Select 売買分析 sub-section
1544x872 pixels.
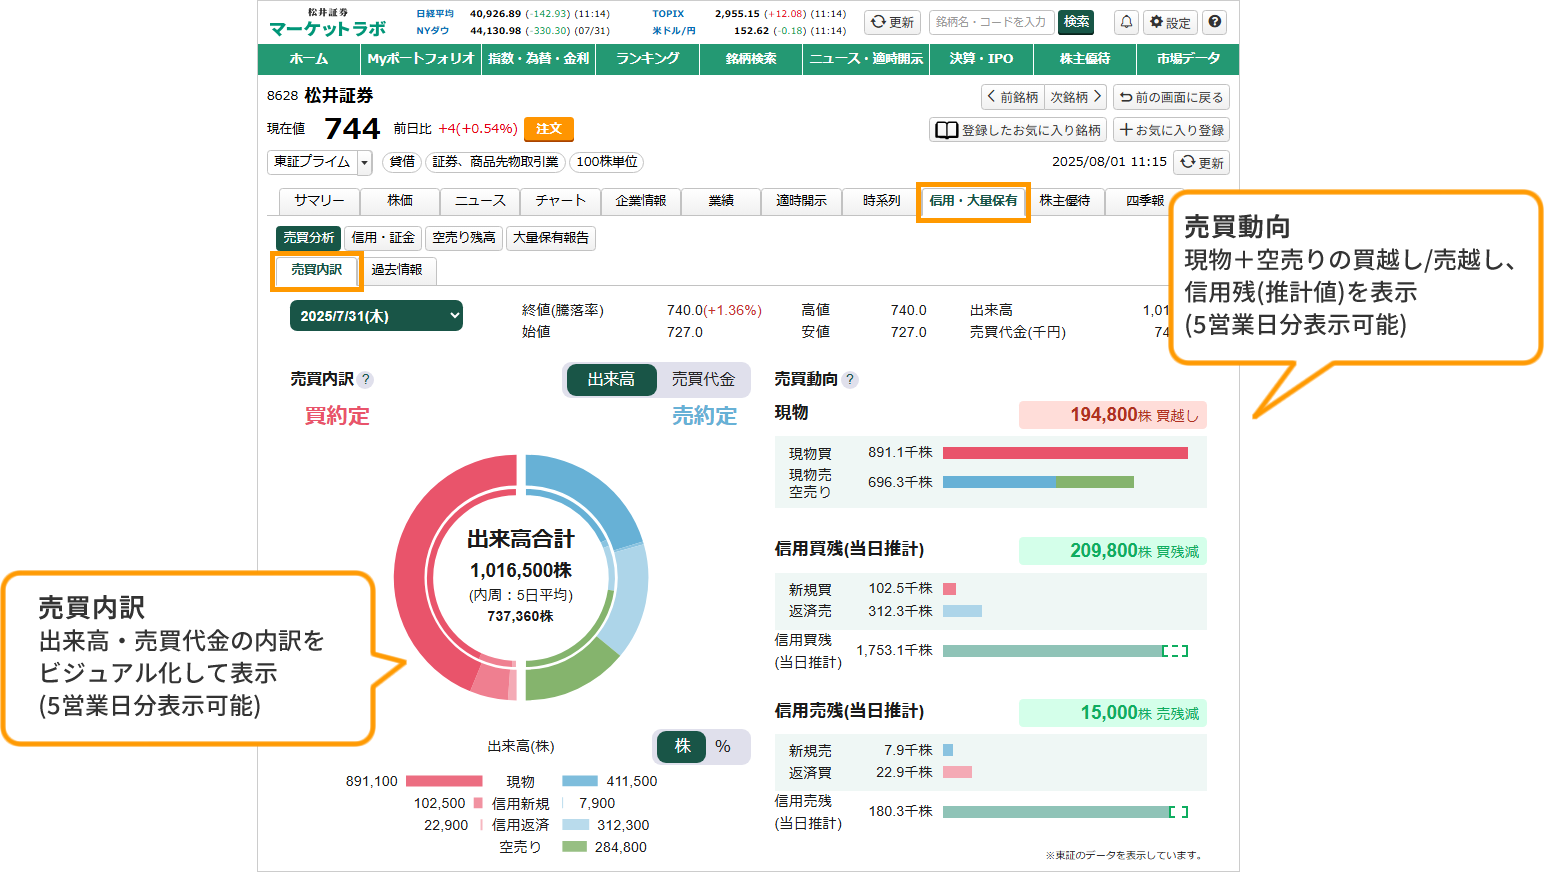[x=308, y=237]
